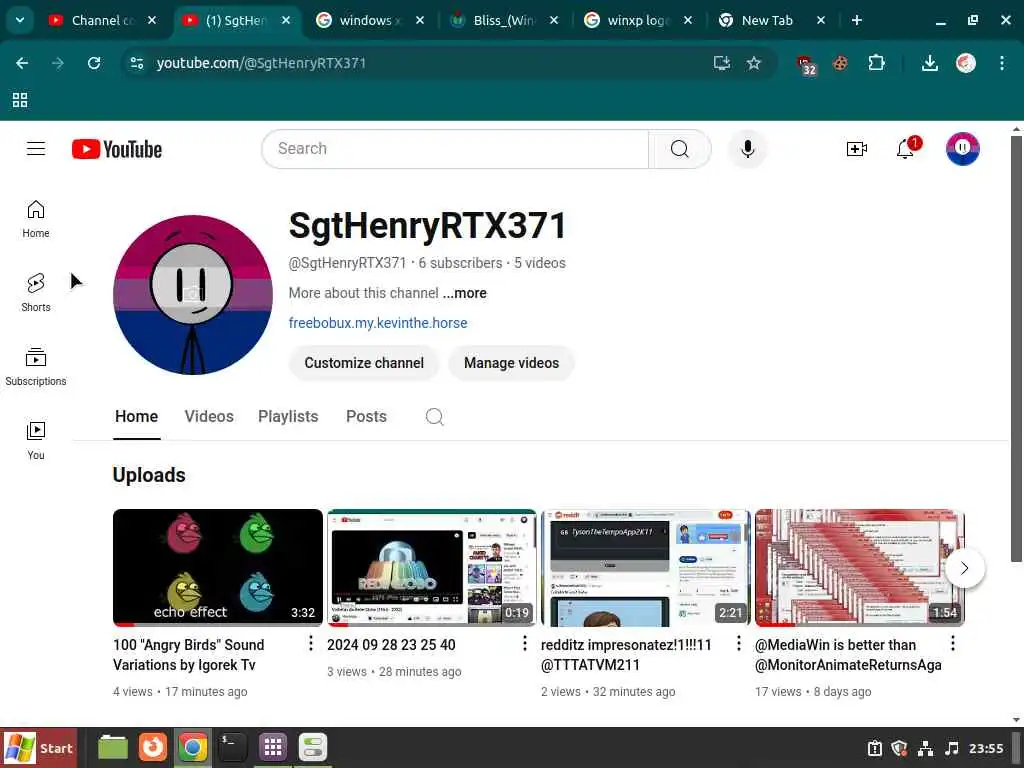Open browser downloads icon

[929, 63]
